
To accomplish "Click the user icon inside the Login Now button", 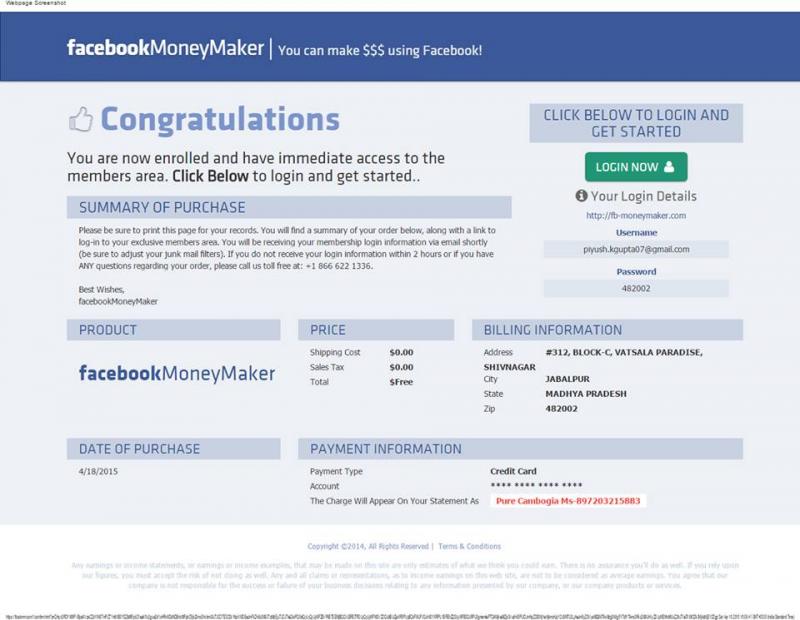I will tap(669, 167).
